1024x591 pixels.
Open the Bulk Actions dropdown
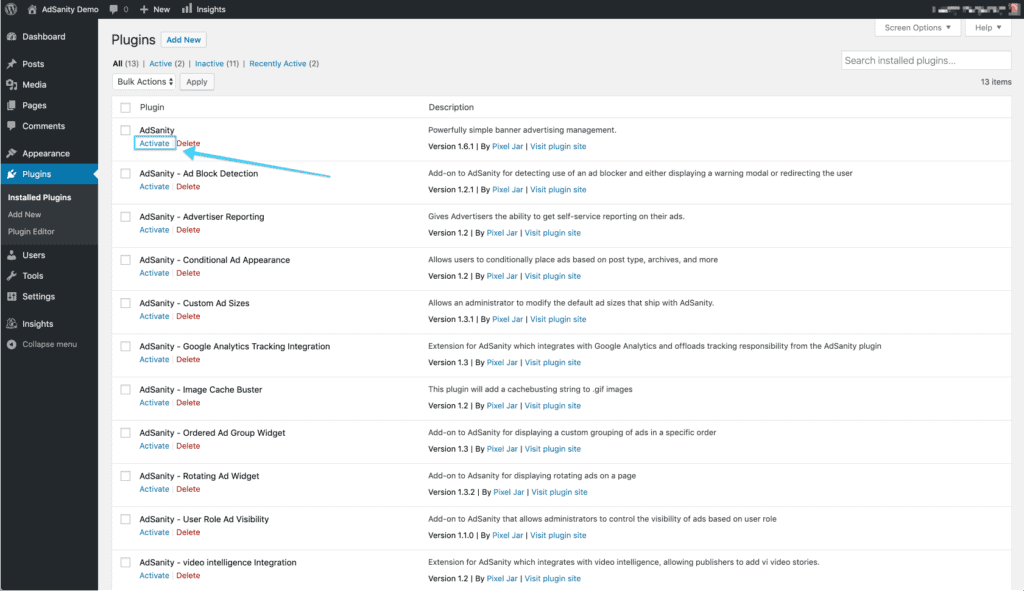143,81
